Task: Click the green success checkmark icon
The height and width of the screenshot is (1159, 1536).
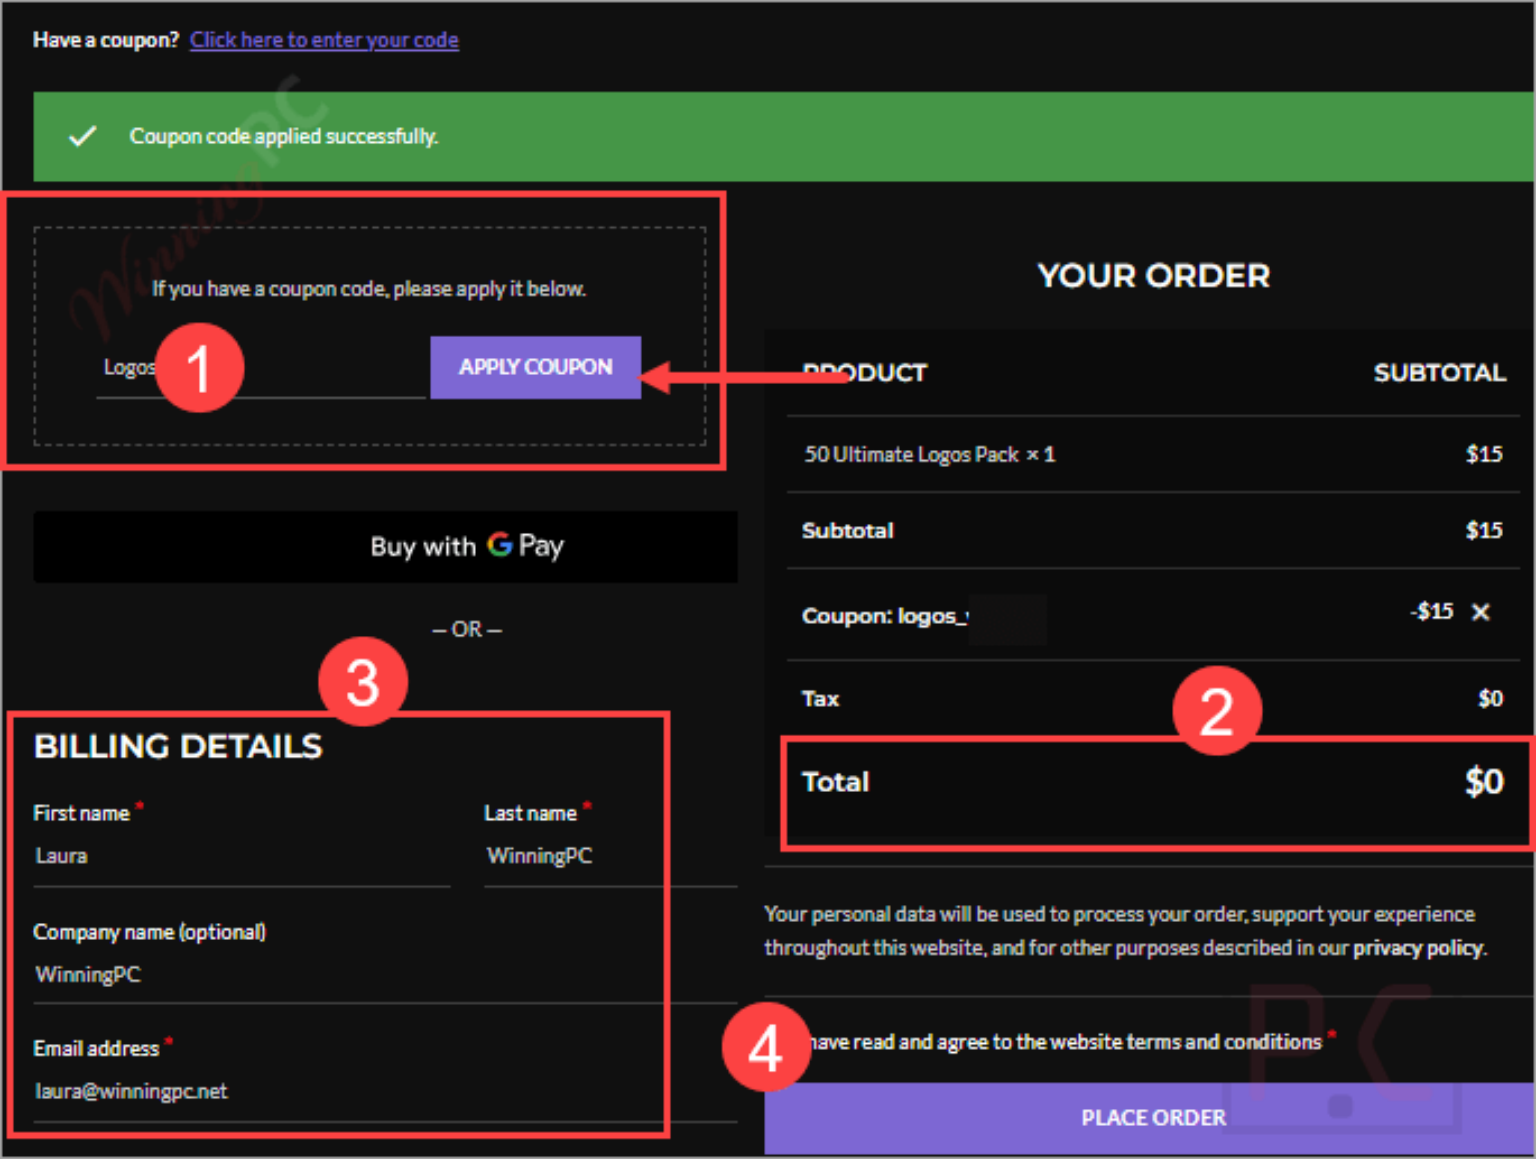Action: (82, 136)
